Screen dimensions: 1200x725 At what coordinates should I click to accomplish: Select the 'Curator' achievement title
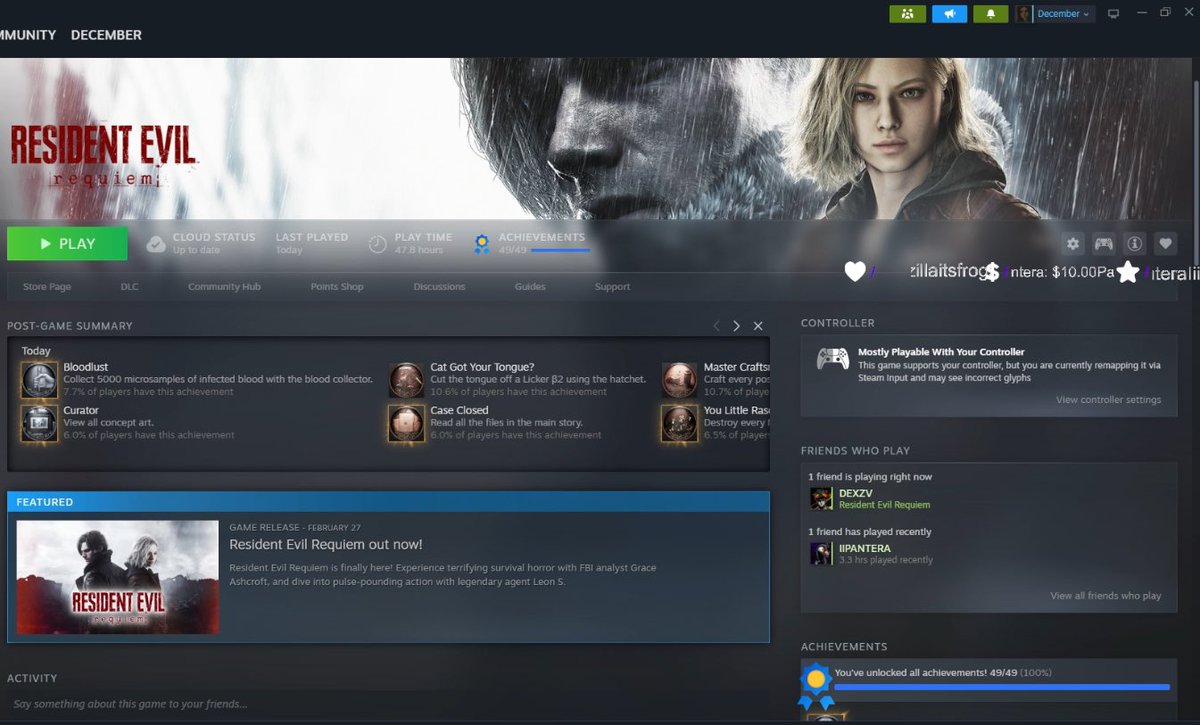(x=81, y=410)
